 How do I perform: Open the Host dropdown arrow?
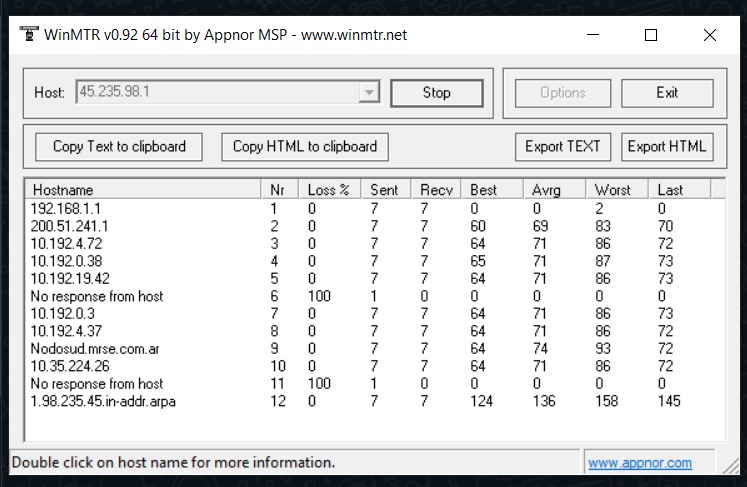pyautogui.click(x=369, y=92)
